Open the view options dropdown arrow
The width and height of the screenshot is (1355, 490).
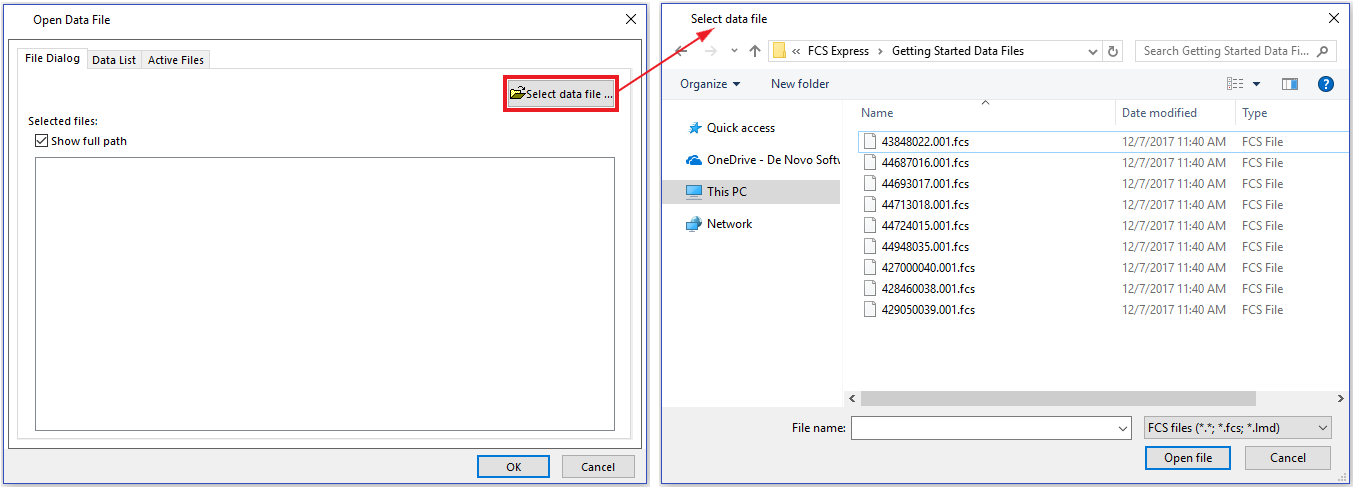click(x=1256, y=84)
